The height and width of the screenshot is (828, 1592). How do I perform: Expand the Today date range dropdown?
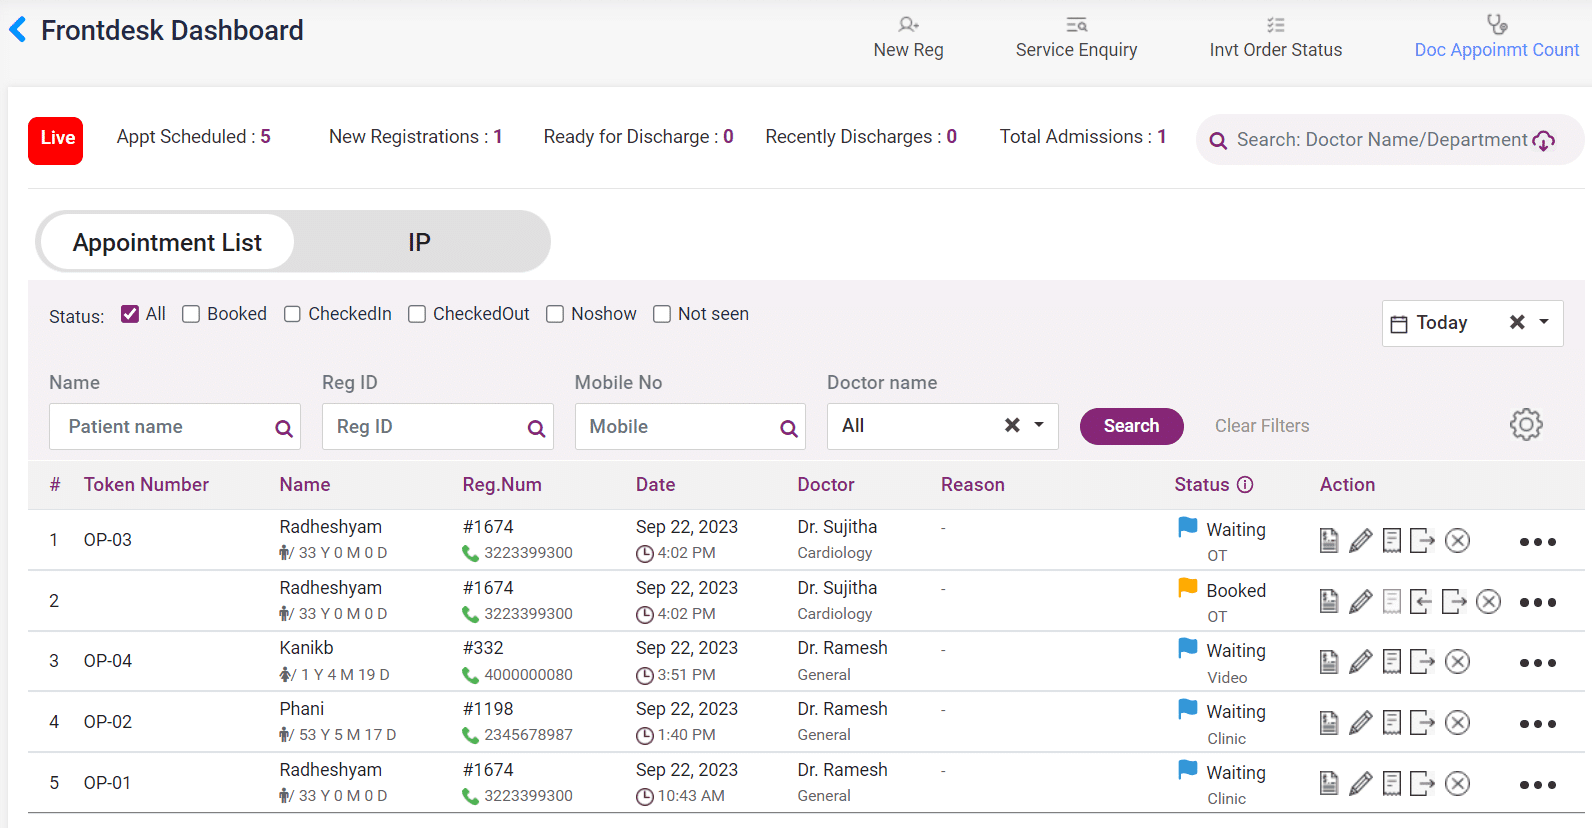(x=1544, y=322)
